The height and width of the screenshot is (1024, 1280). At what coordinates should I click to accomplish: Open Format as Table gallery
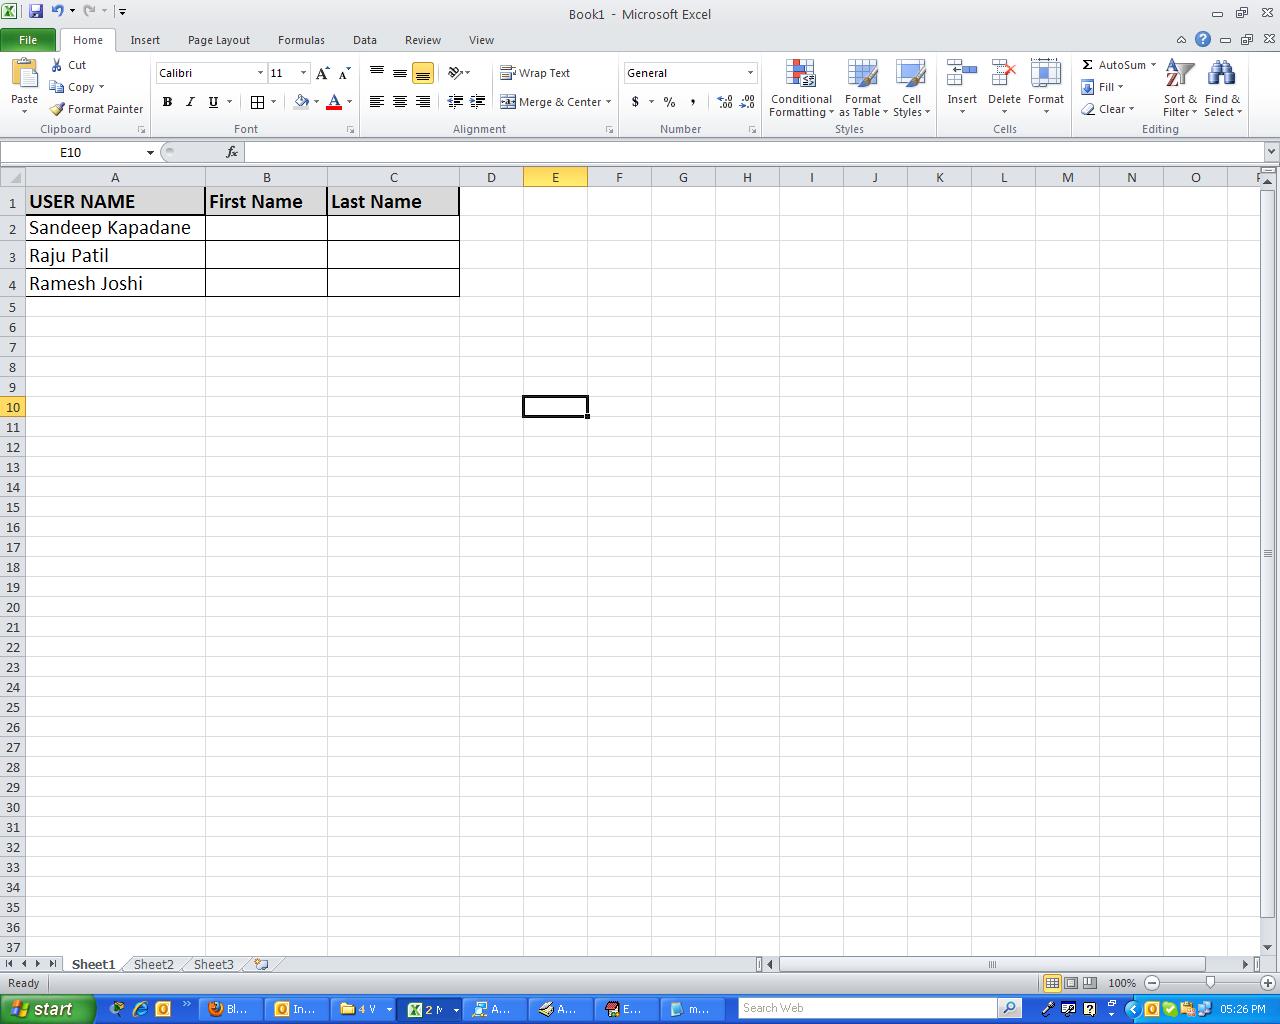pos(863,88)
